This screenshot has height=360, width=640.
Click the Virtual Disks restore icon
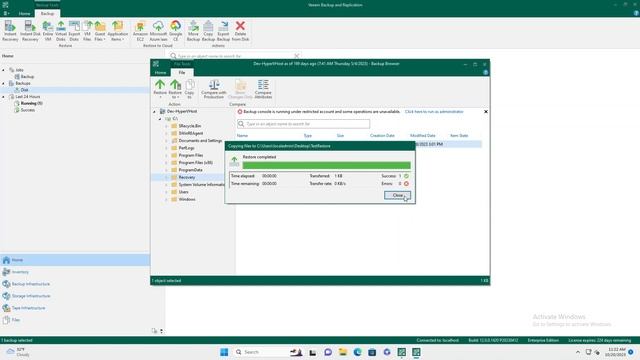coord(61,31)
